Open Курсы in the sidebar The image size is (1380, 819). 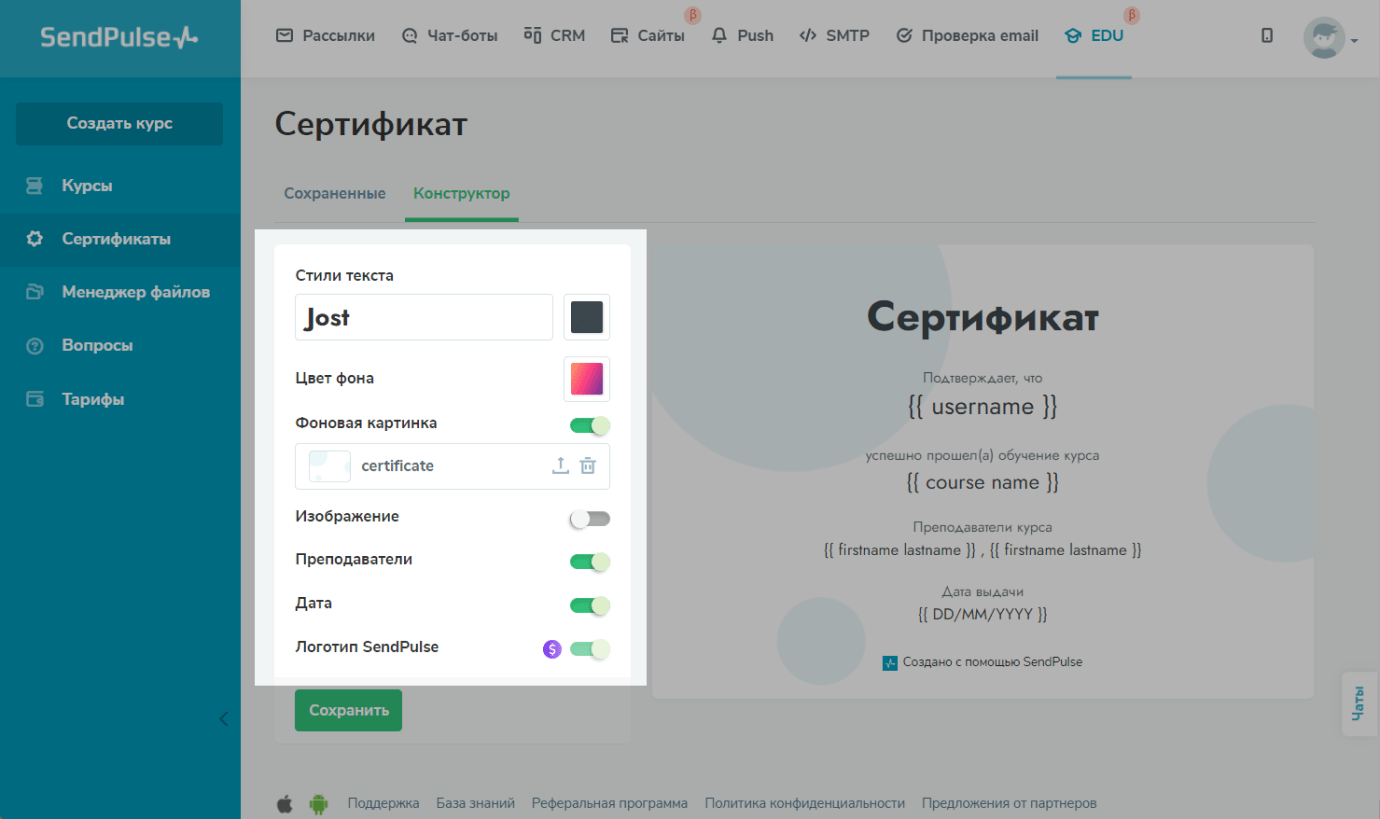(x=120, y=186)
